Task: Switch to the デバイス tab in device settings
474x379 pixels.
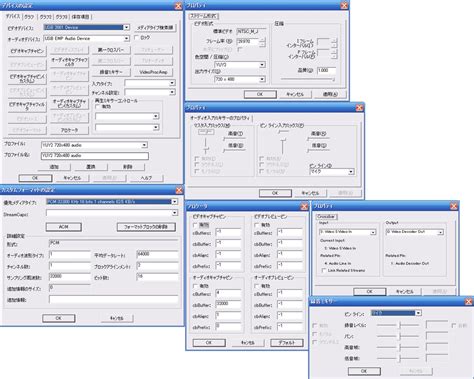Action: (13, 16)
